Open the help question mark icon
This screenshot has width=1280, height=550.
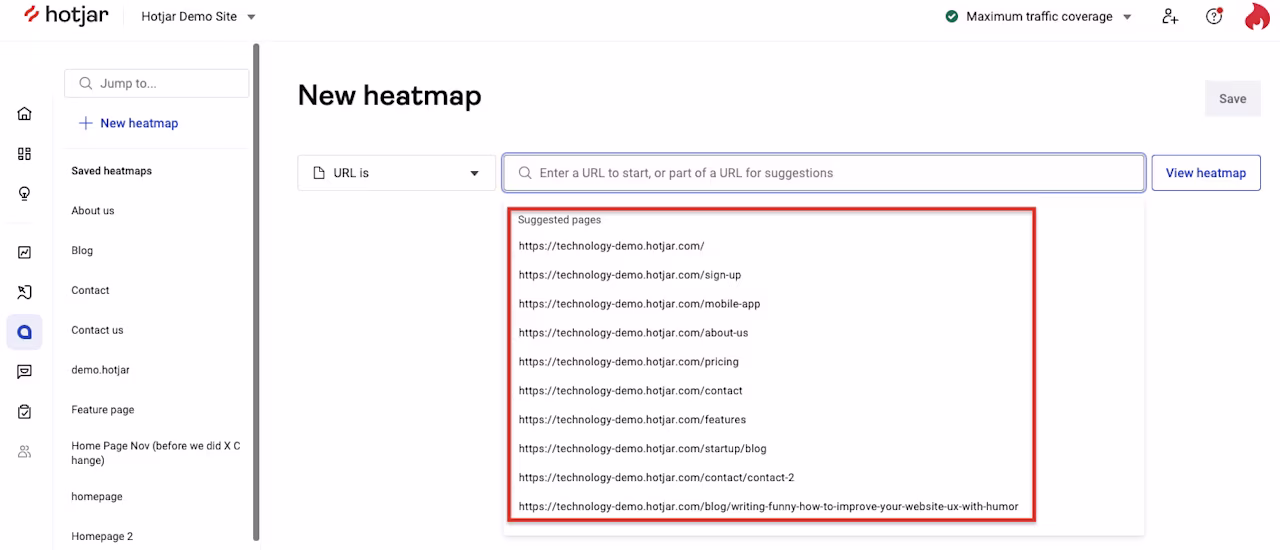tap(1214, 17)
